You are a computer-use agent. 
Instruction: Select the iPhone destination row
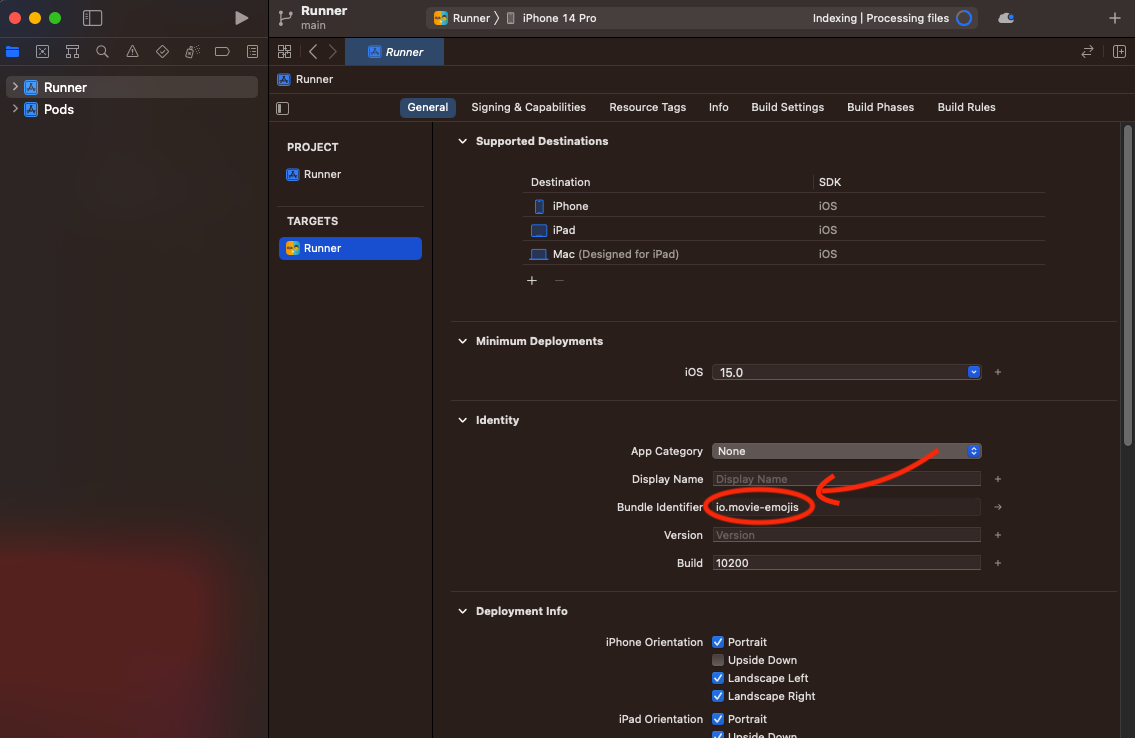(x=784, y=206)
